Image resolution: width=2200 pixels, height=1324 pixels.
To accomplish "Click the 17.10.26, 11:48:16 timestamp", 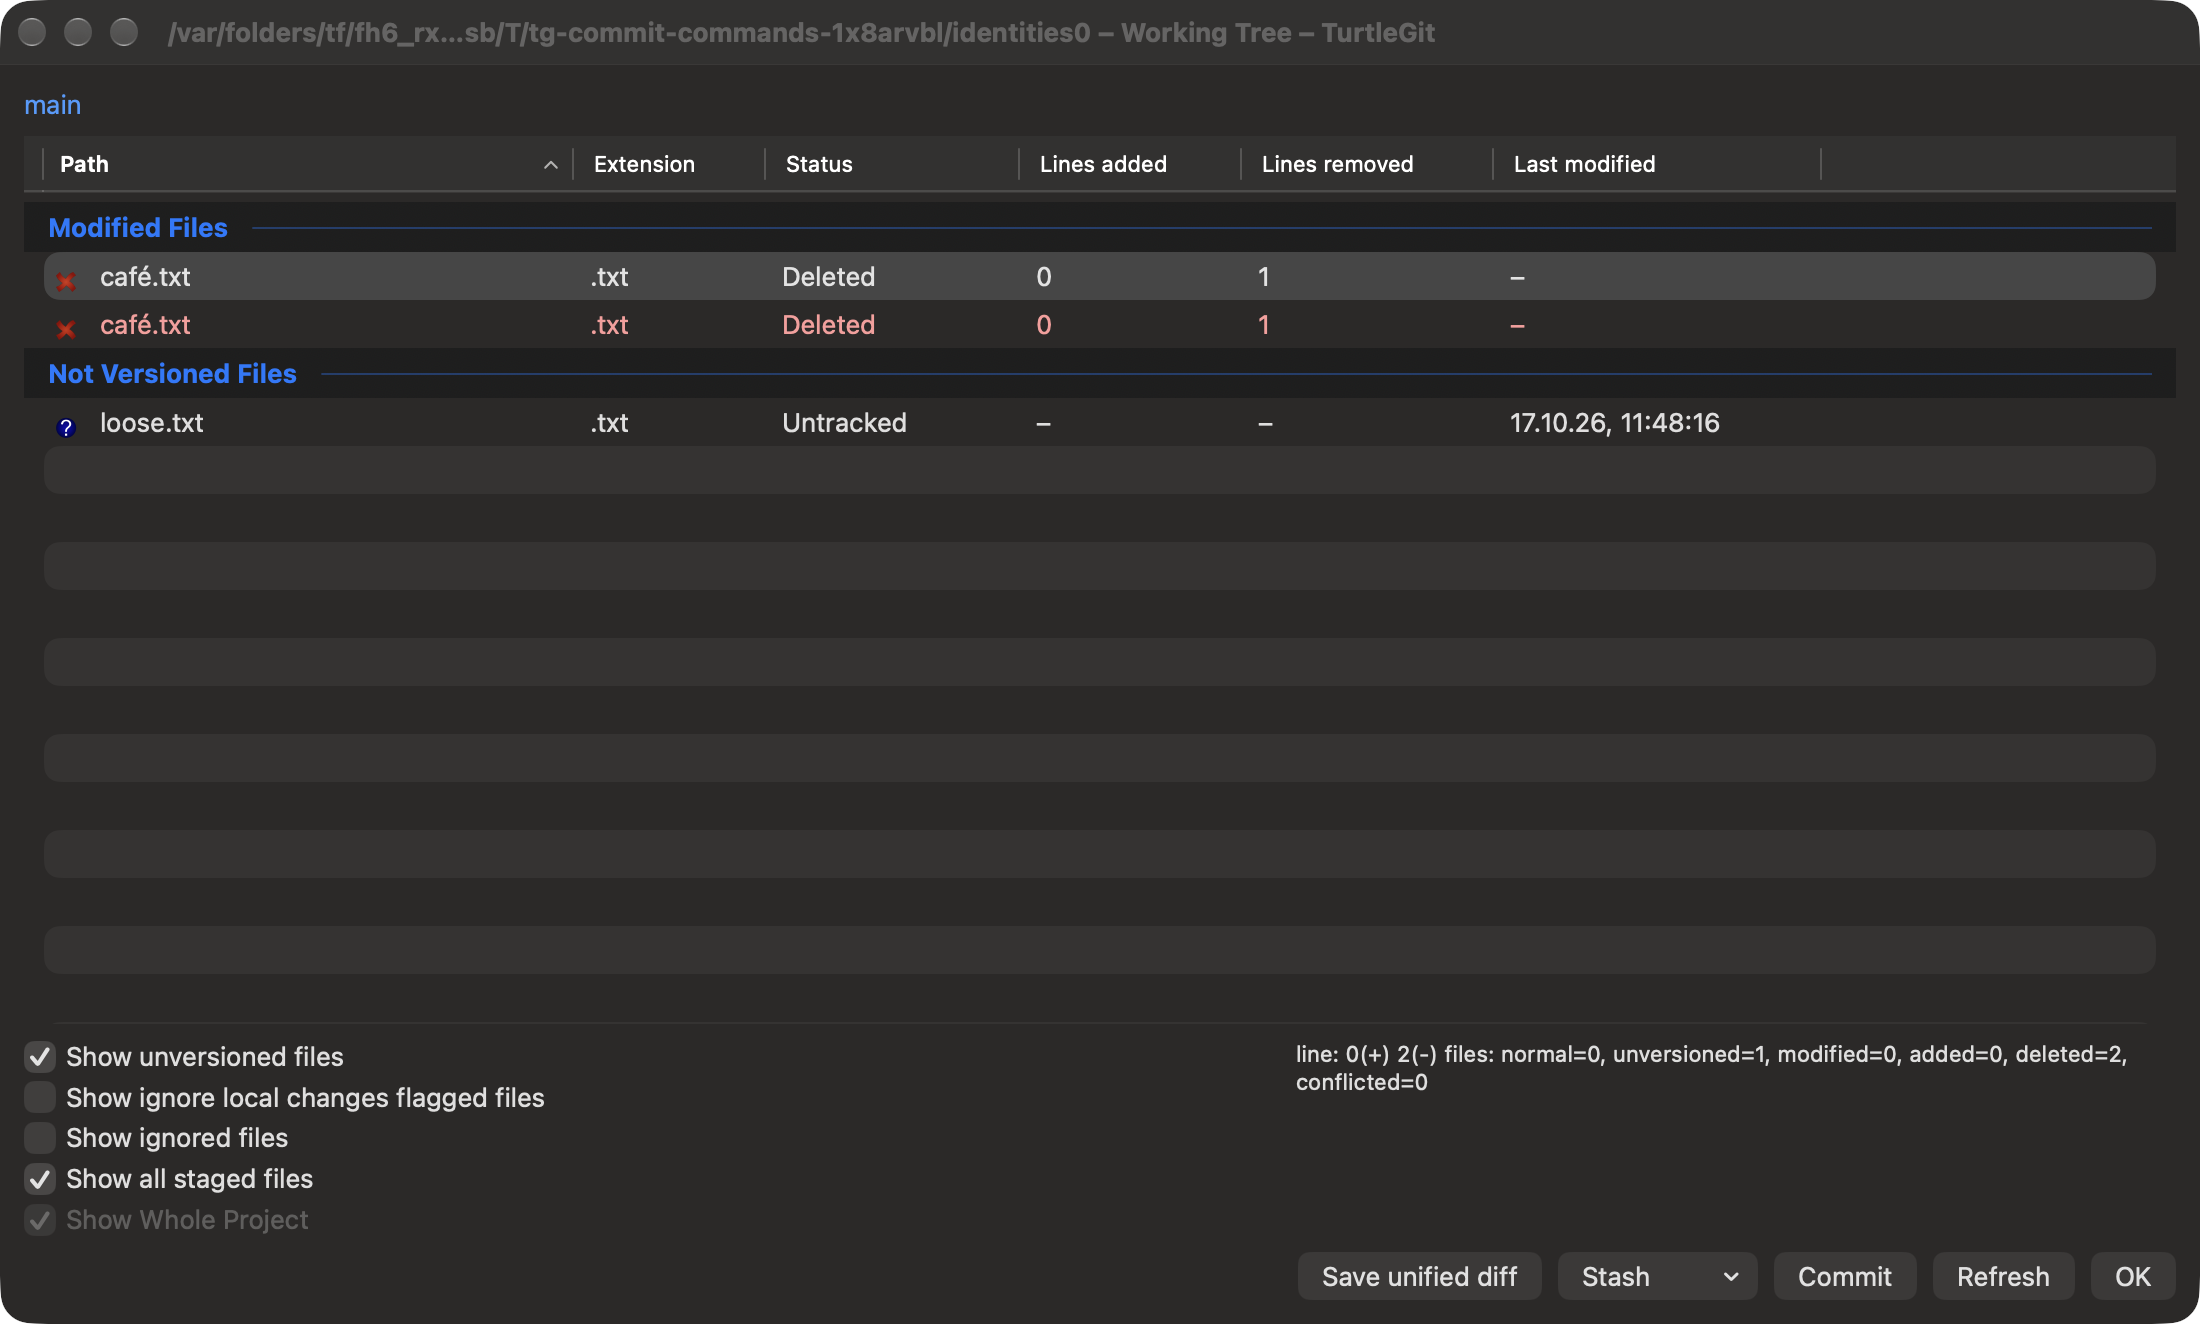I will click(1615, 423).
